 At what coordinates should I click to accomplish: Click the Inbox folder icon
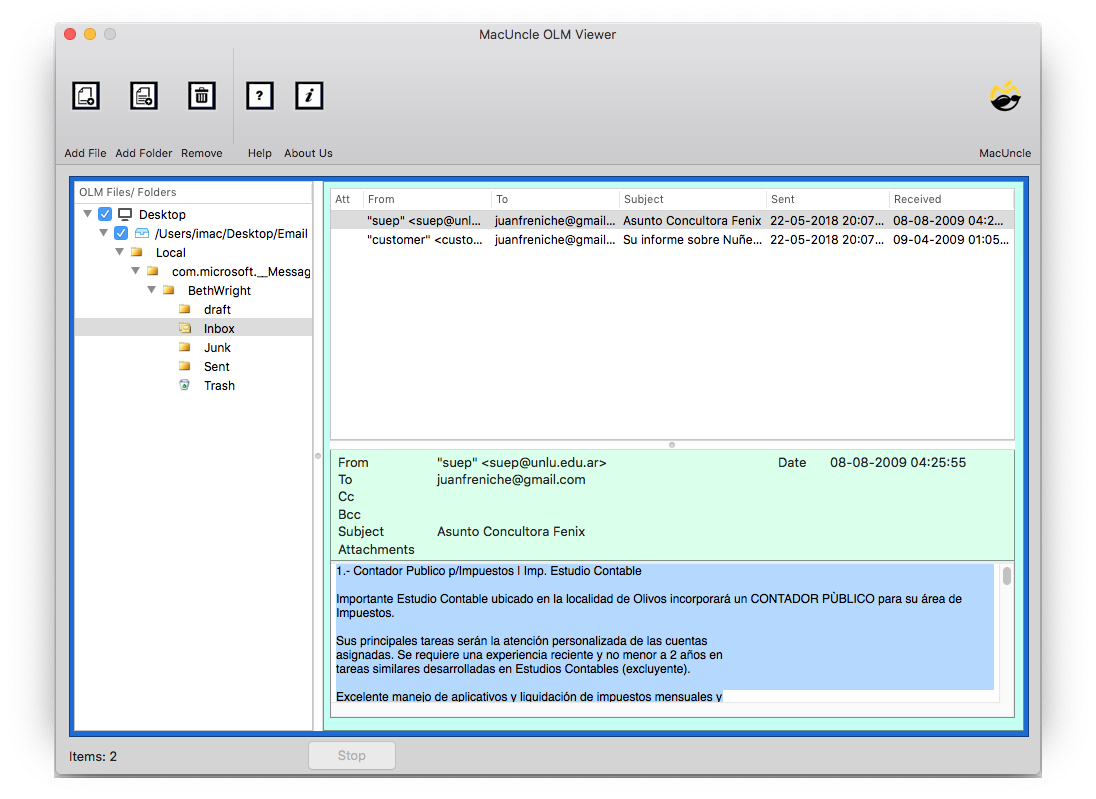click(185, 328)
